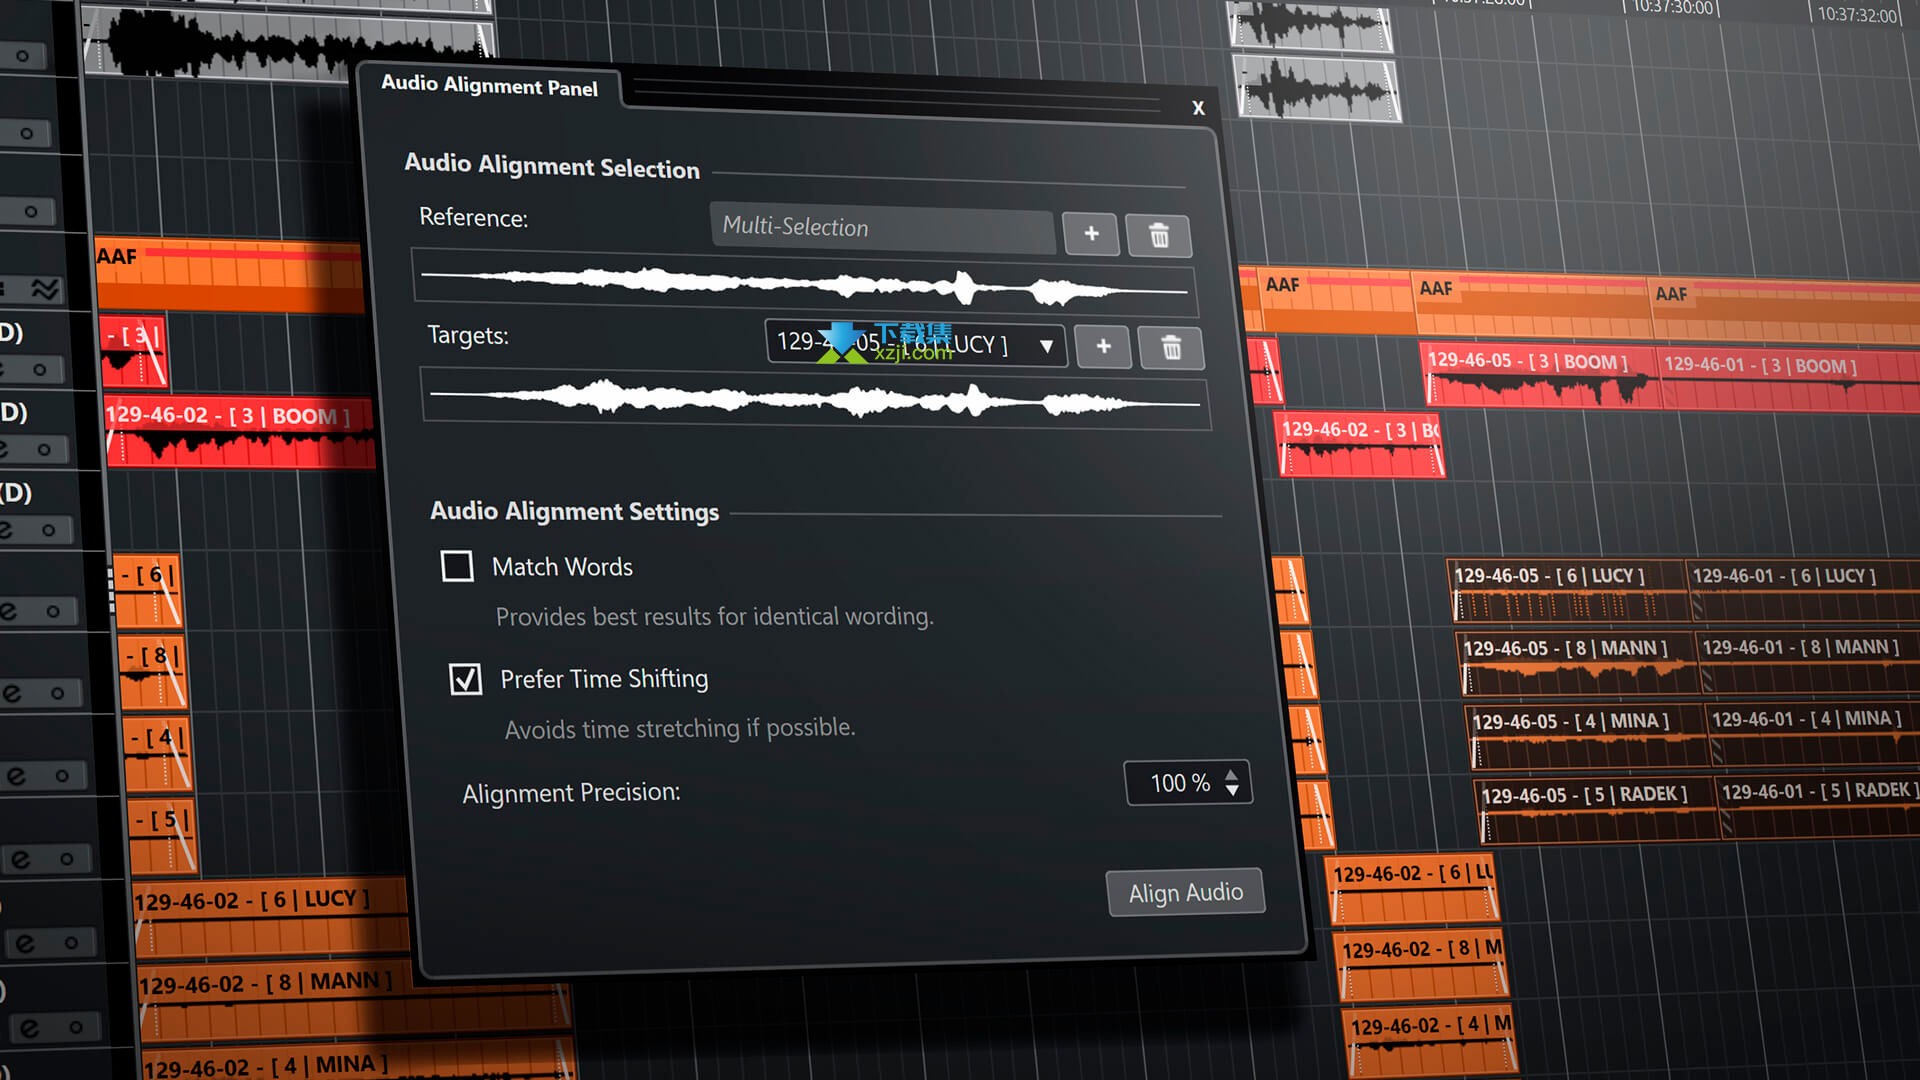Select clip 129-46-05 - [ 8 | MANN ]
The width and height of the screenshot is (1920, 1080).
click(1577, 664)
